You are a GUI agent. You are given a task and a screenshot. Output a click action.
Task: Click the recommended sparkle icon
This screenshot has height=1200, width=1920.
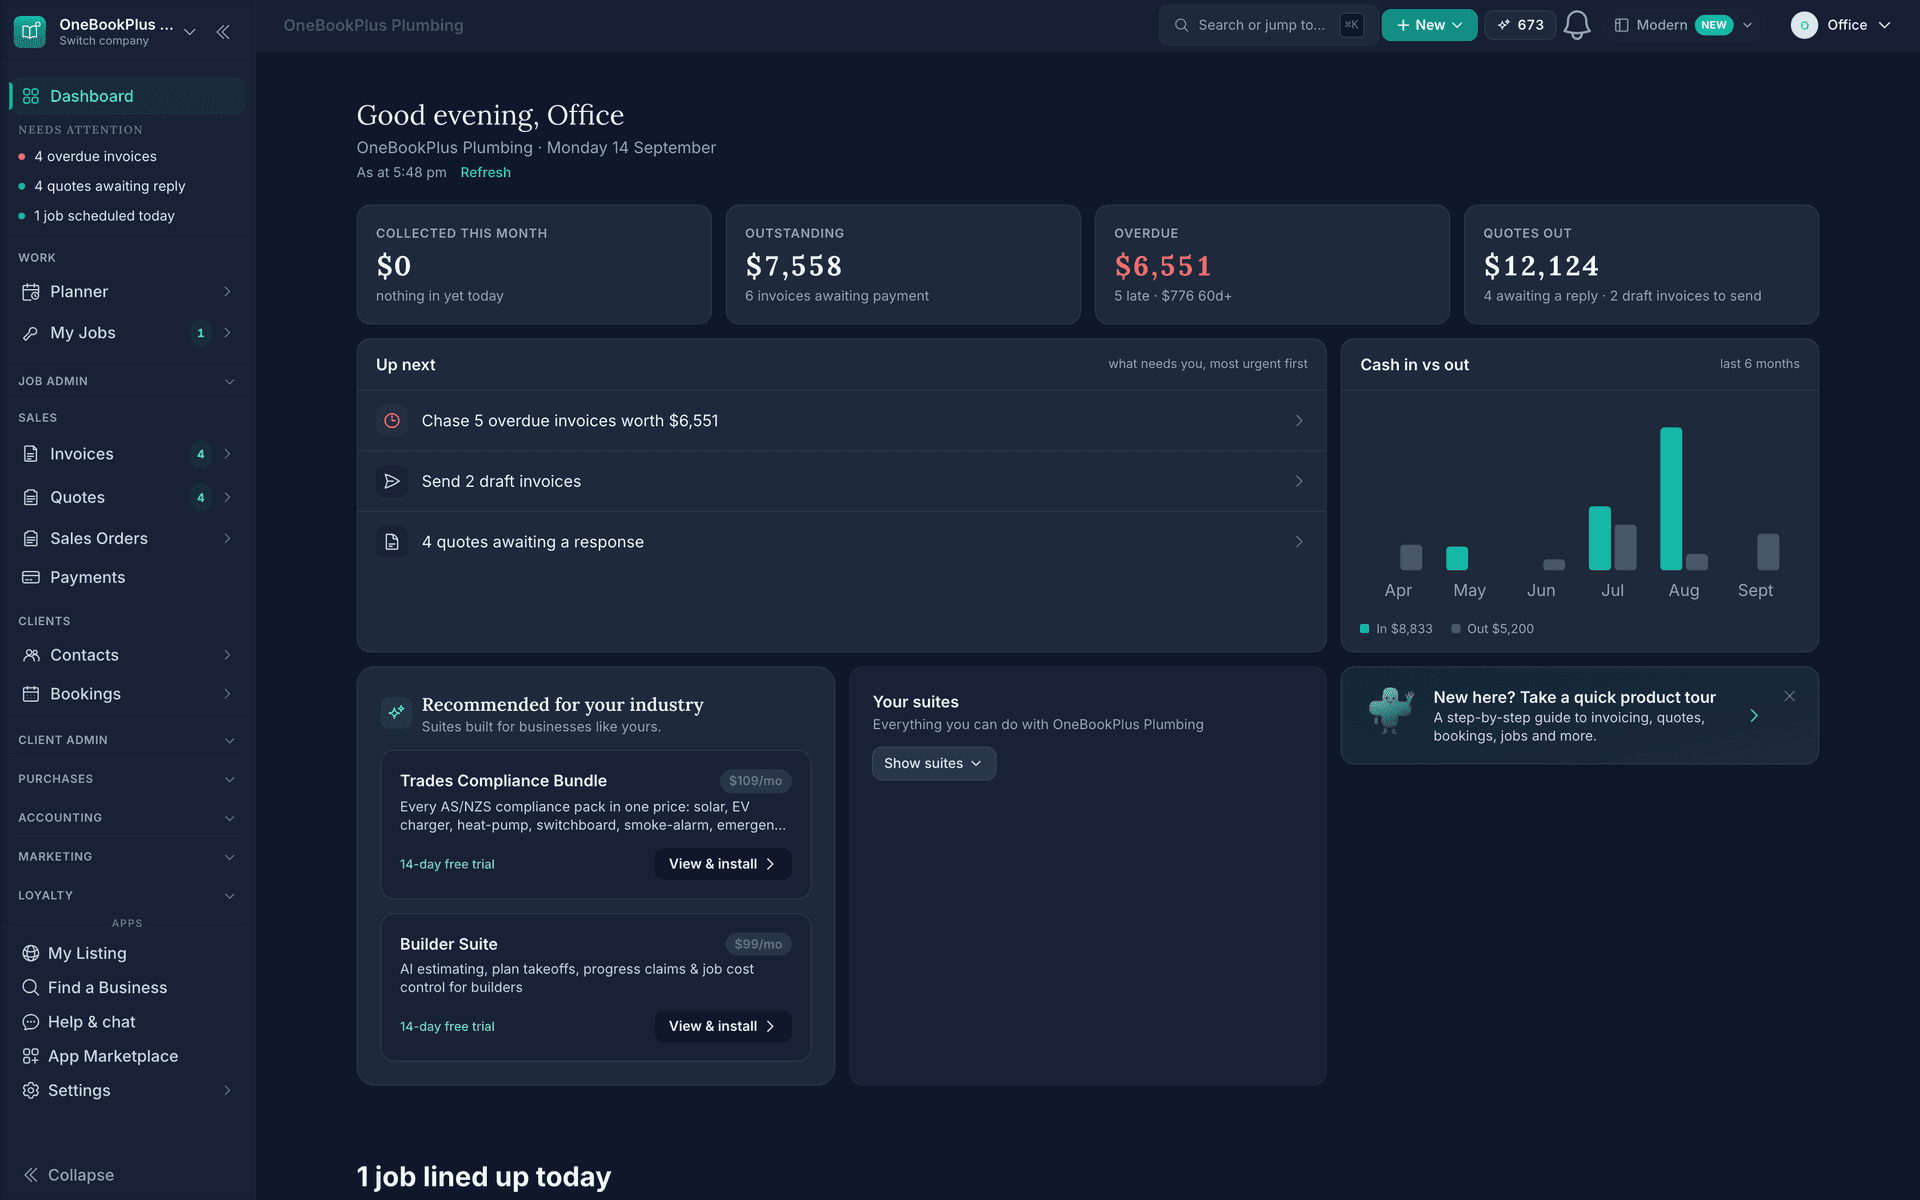397,712
